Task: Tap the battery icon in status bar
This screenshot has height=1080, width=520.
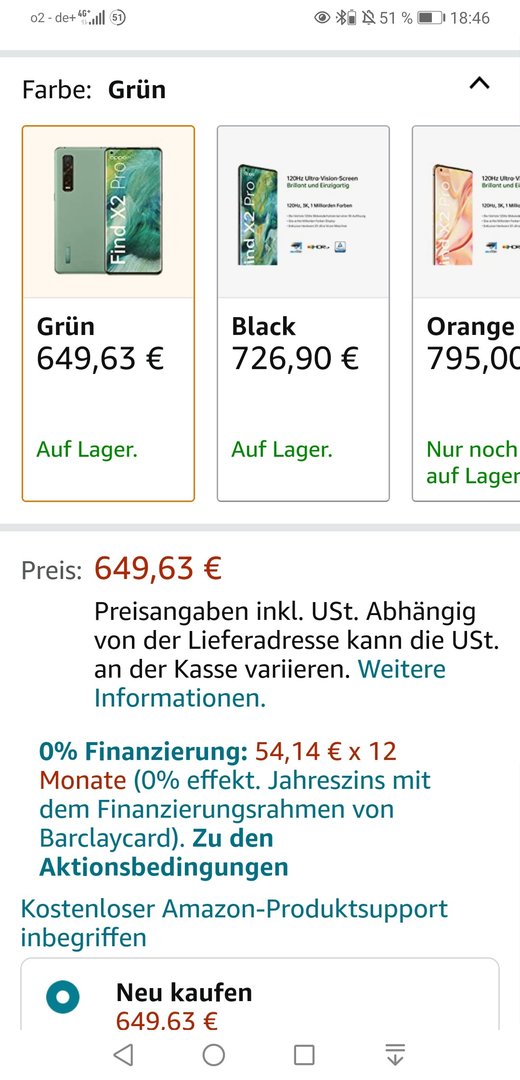Action: [x=432, y=18]
